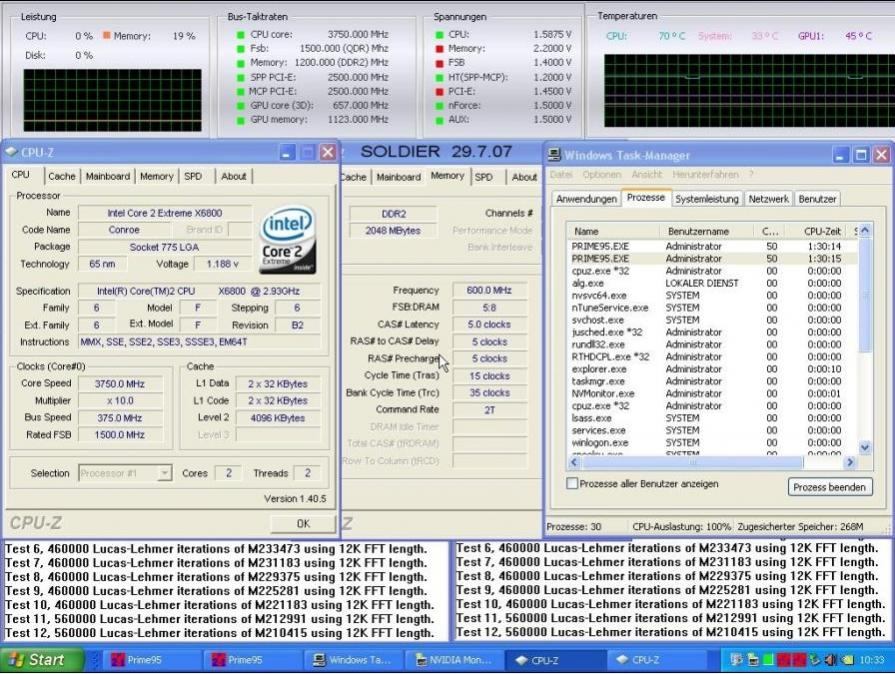This screenshot has height=674, width=895.
Task: Click horizontal scrollbar right arrow in Task Manager
Action: click(850, 462)
